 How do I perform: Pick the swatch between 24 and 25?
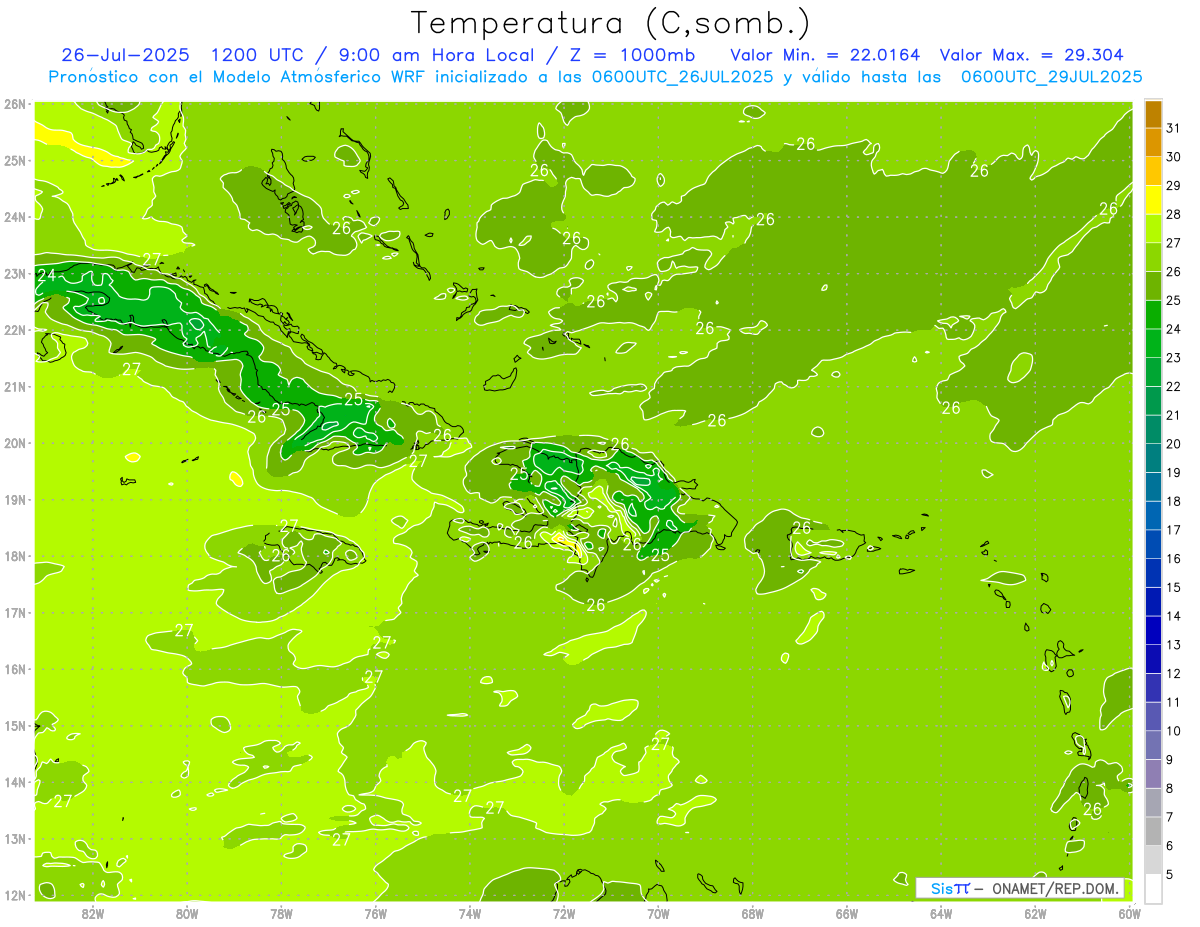click(1153, 315)
